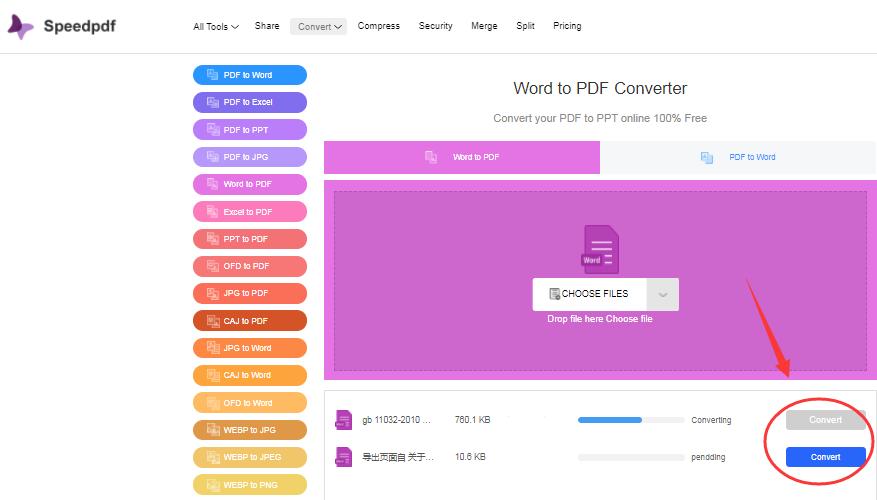Open CAJ to Word converter

click(x=250, y=375)
